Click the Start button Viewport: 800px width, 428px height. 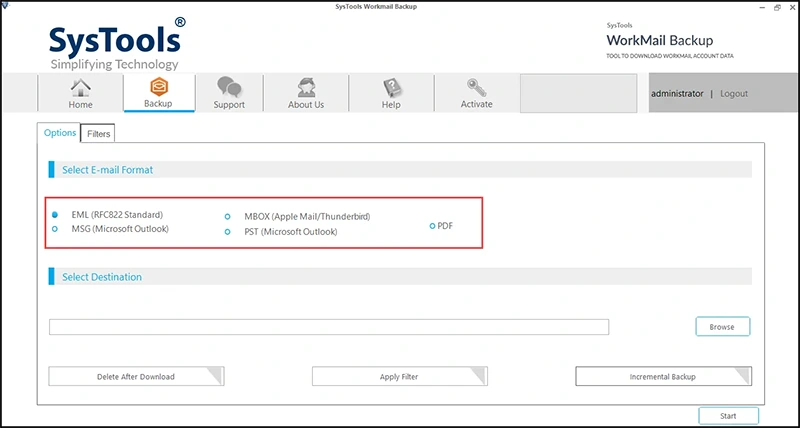tap(728, 416)
